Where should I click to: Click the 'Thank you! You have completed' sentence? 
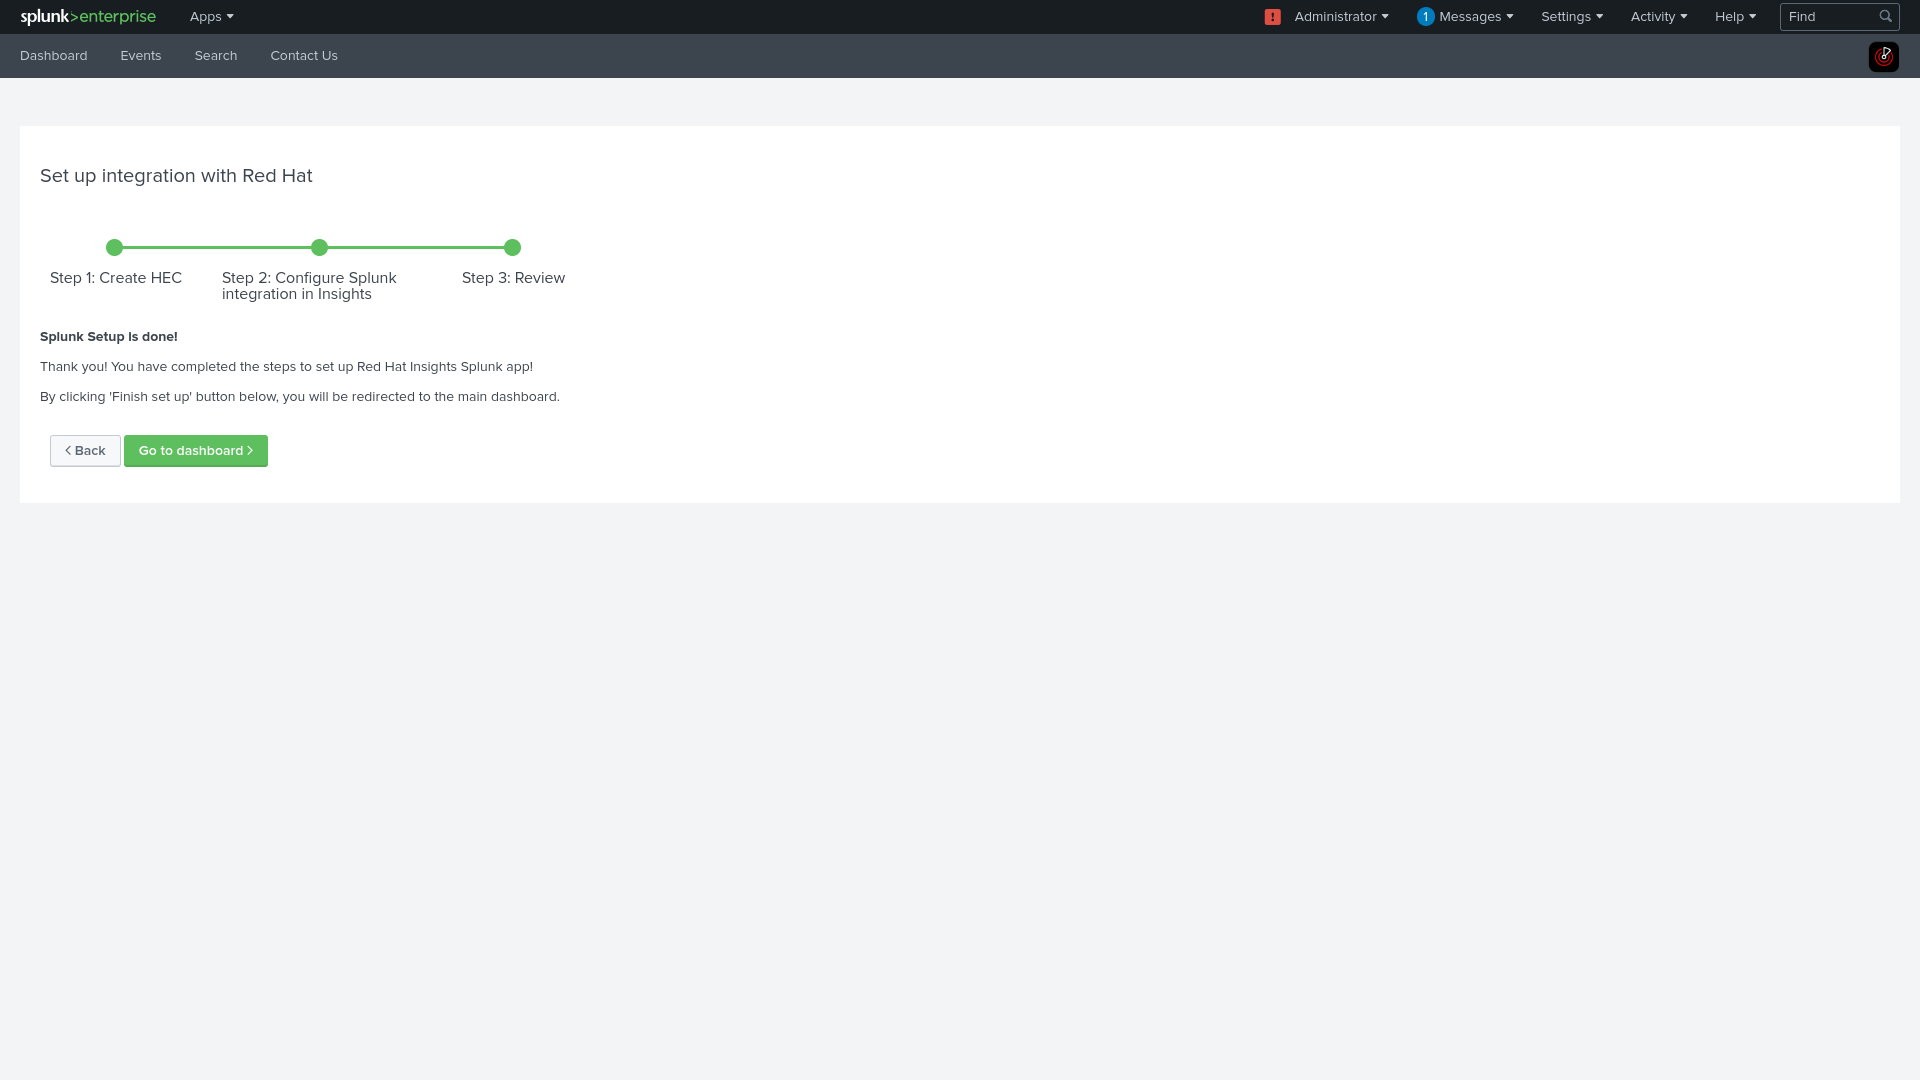point(286,367)
